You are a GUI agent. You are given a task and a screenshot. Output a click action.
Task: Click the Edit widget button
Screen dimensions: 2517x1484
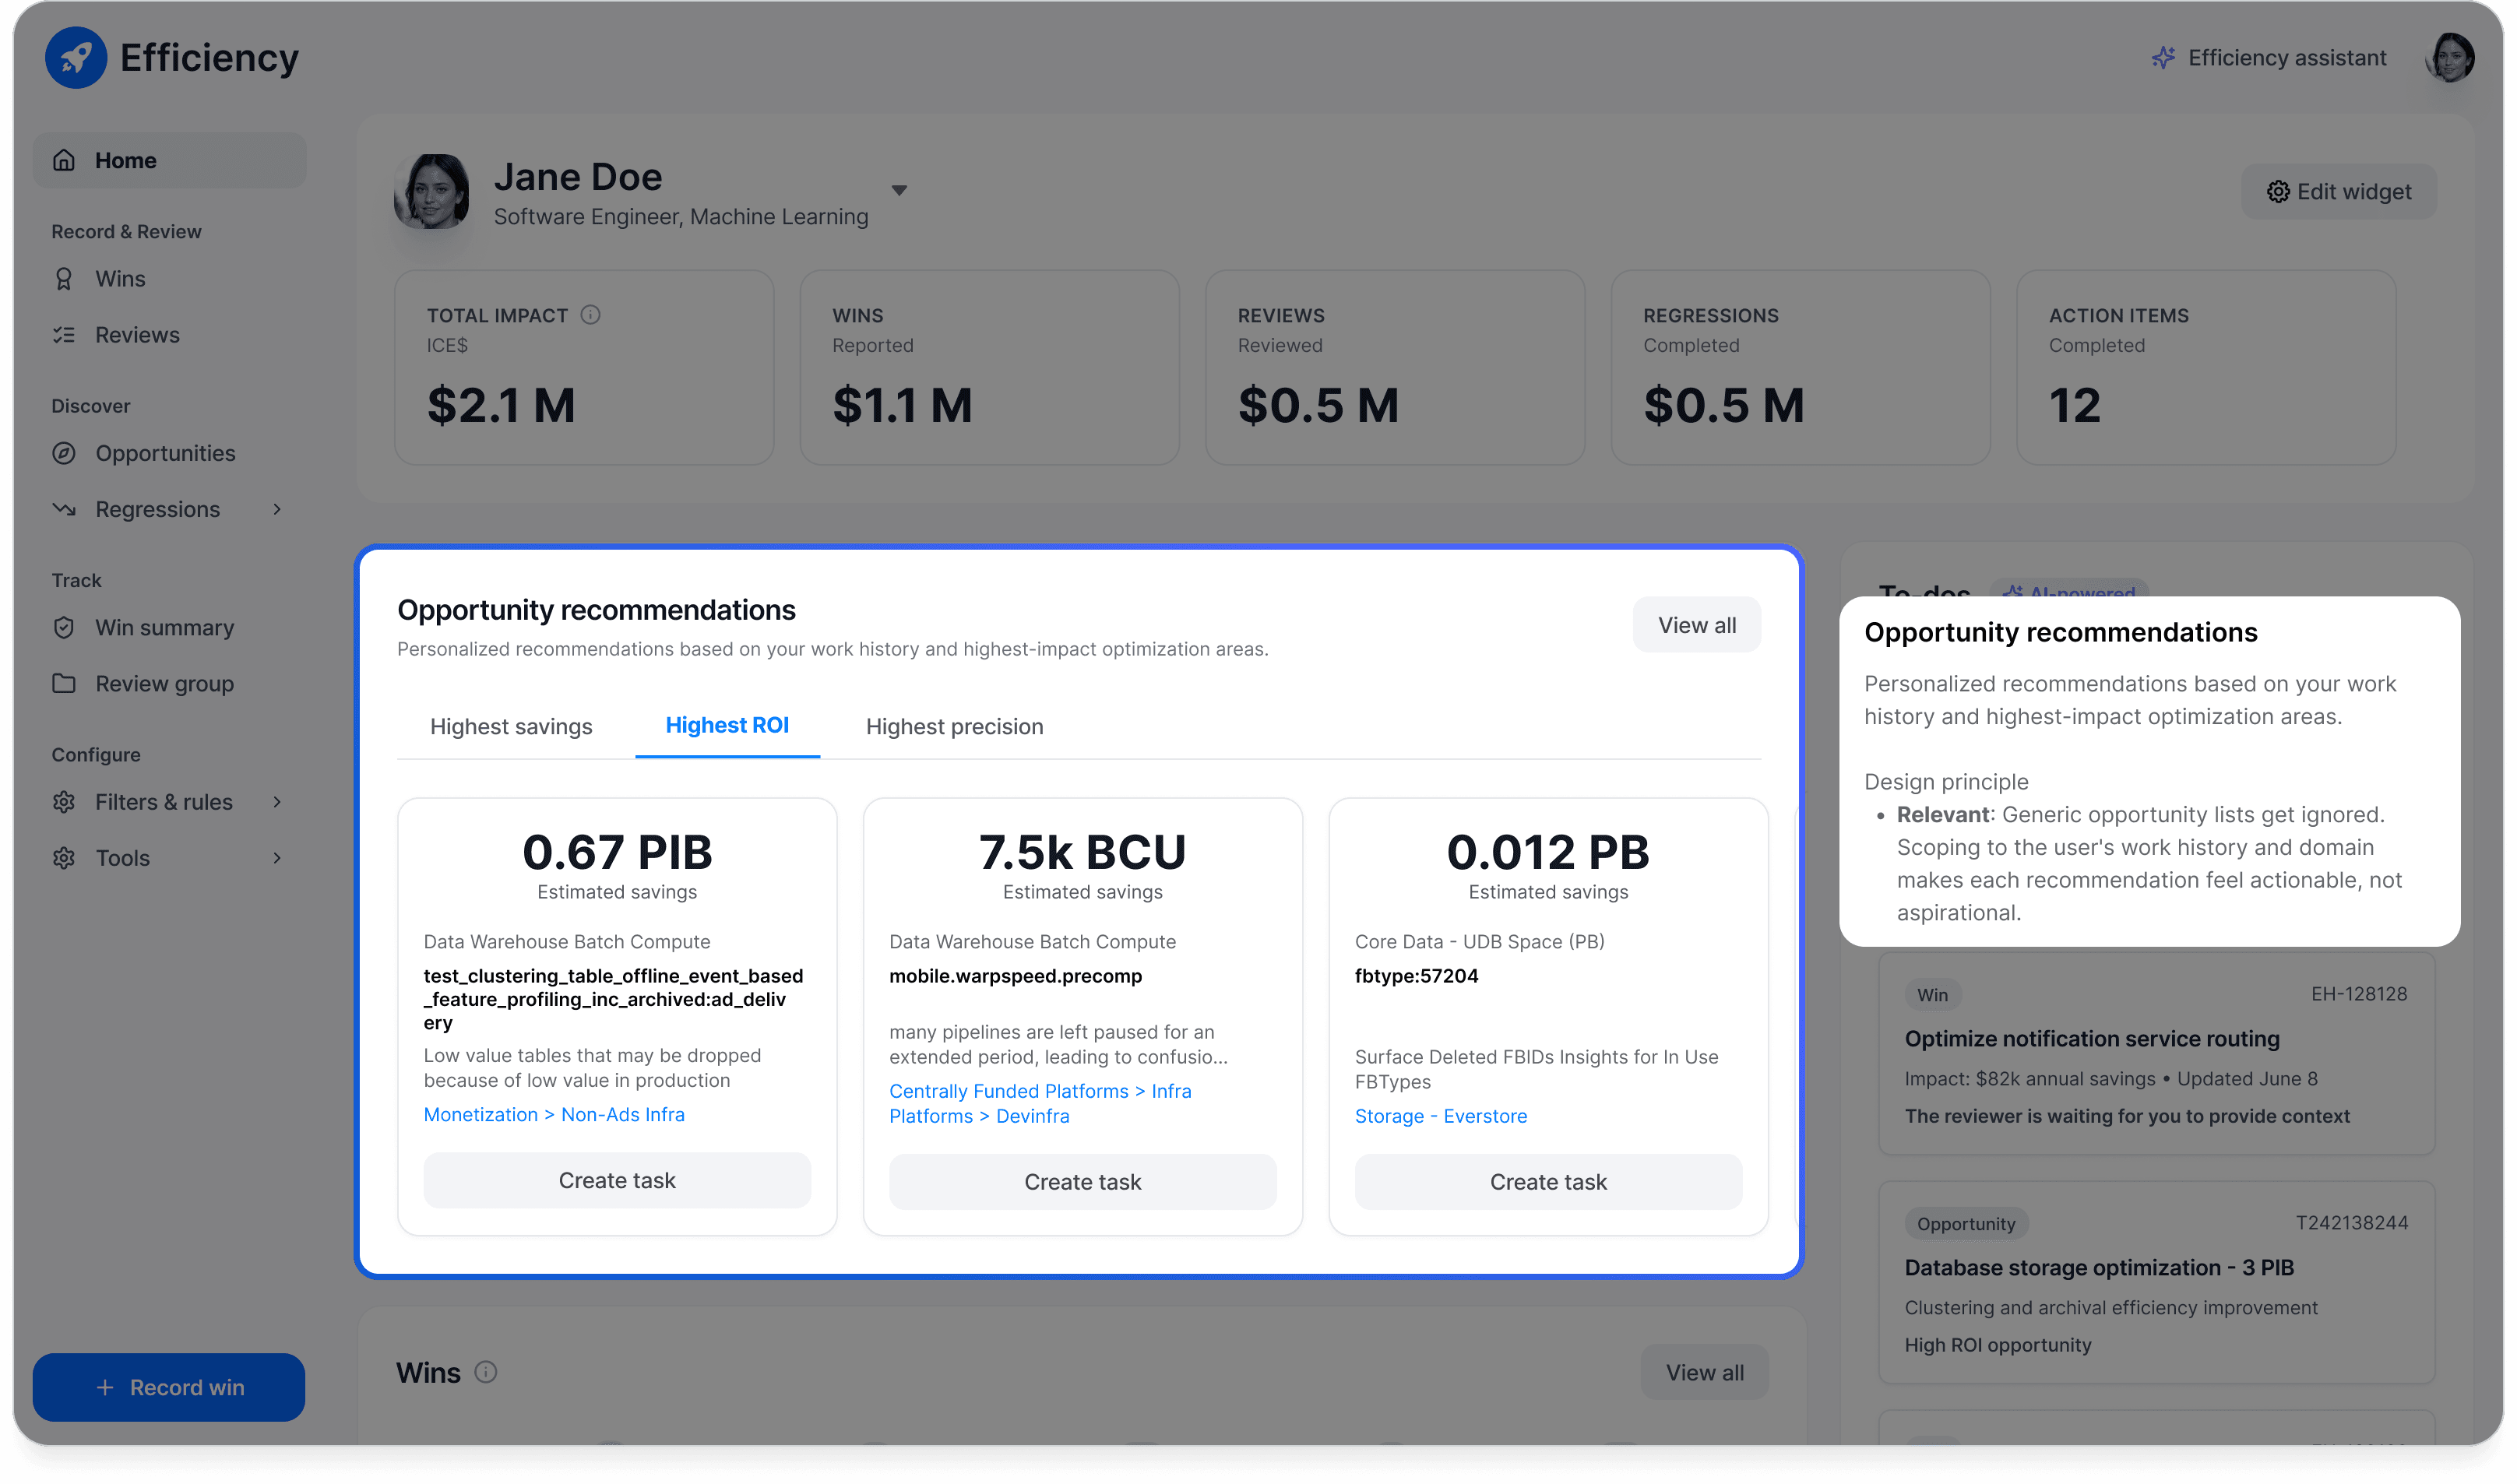[x=2338, y=192]
